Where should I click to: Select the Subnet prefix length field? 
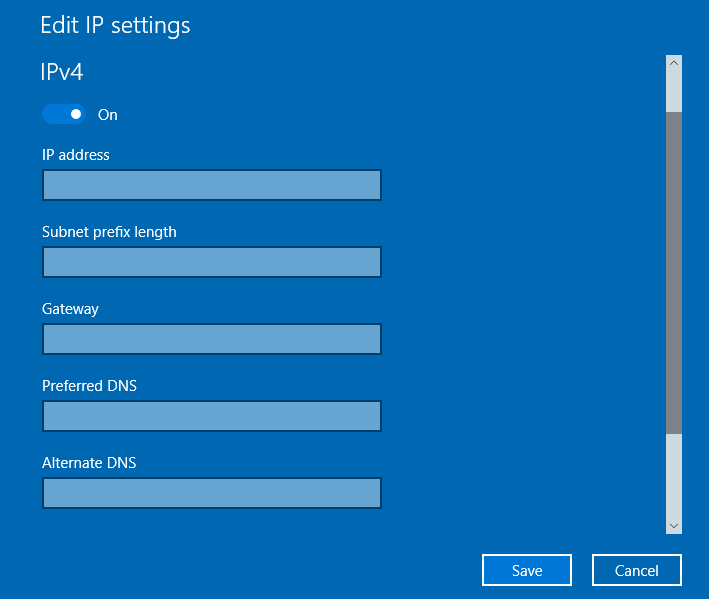tap(212, 262)
